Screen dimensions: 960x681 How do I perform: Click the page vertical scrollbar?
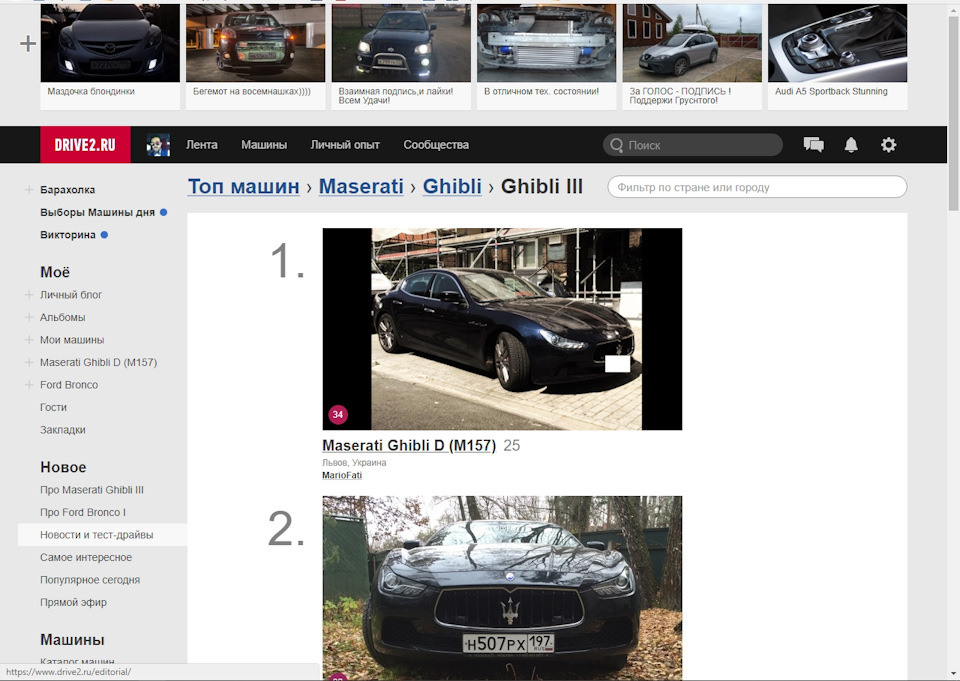953,113
